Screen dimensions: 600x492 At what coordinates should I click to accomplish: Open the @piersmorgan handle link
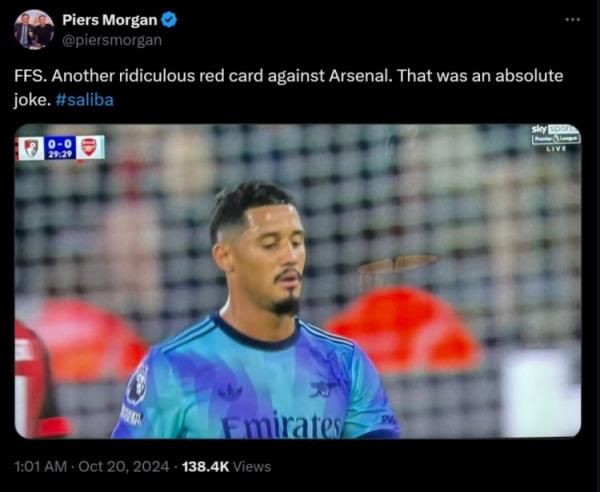point(112,40)
